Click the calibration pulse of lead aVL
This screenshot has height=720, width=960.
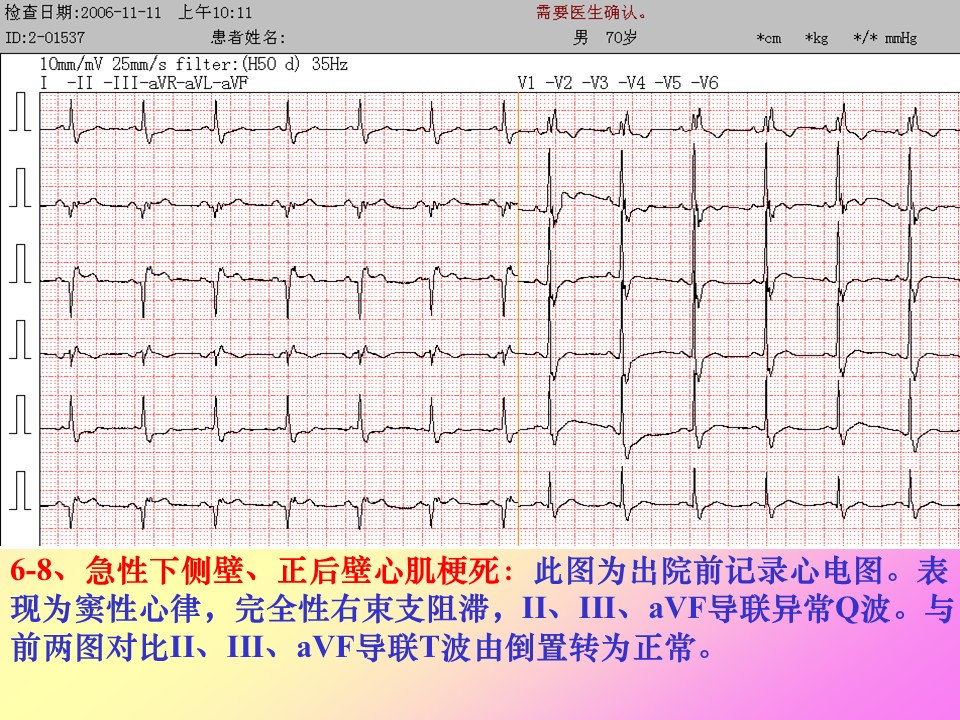(x=20, y=414)
